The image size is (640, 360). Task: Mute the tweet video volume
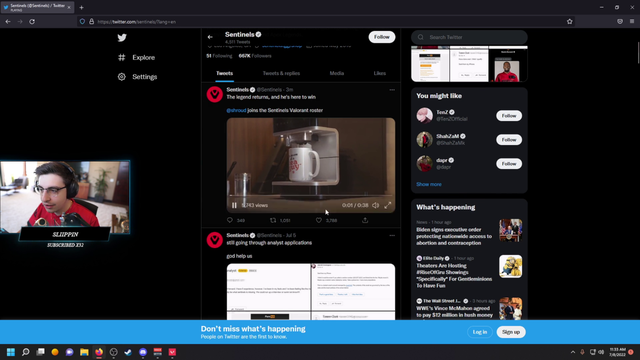(x=376, y=205)
